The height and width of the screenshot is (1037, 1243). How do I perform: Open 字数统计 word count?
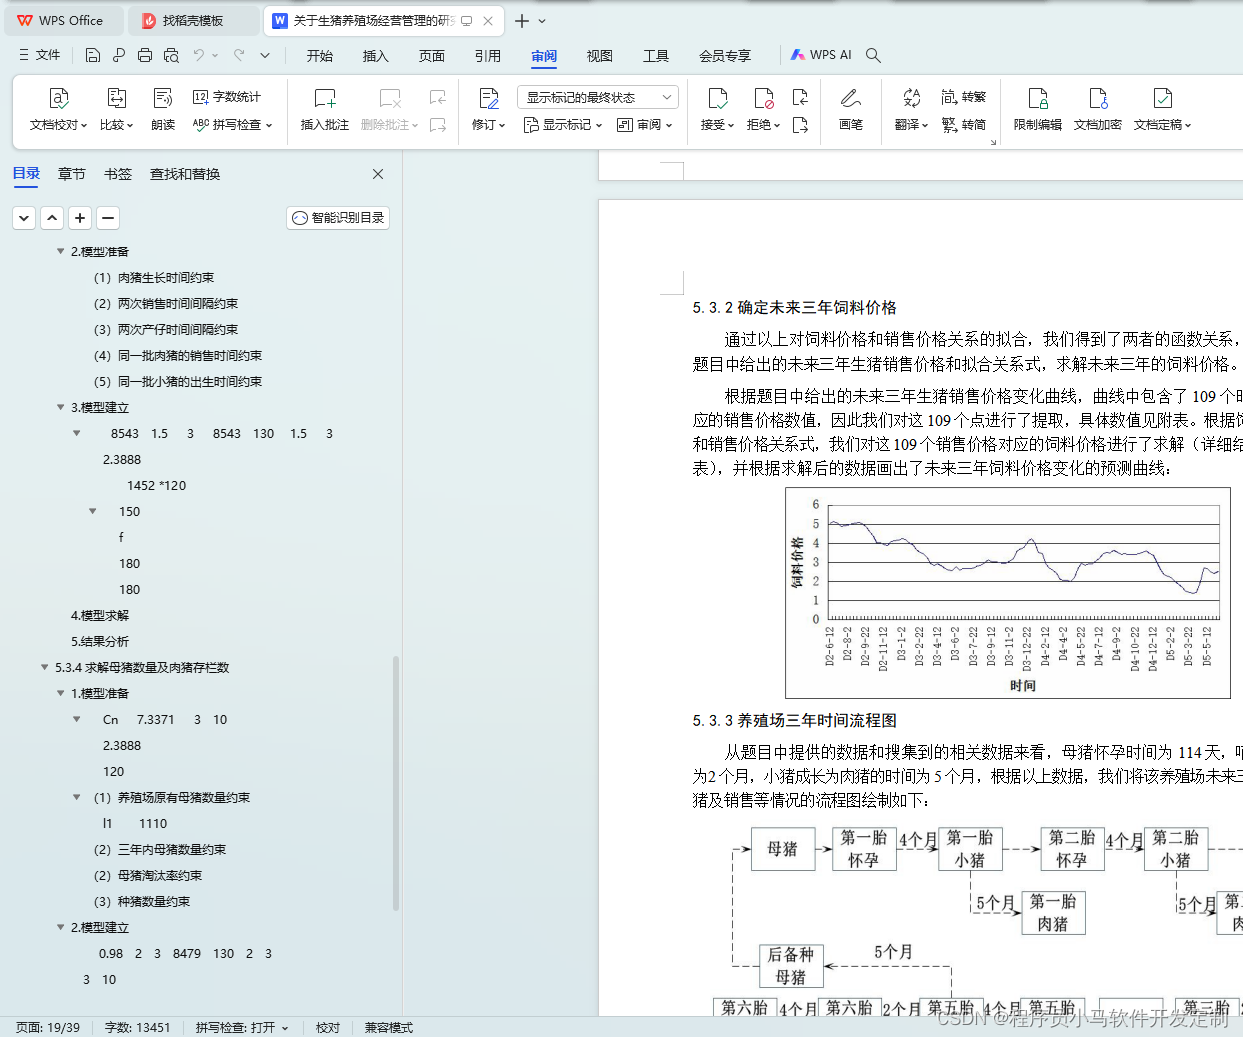click(x=227, y=97)
